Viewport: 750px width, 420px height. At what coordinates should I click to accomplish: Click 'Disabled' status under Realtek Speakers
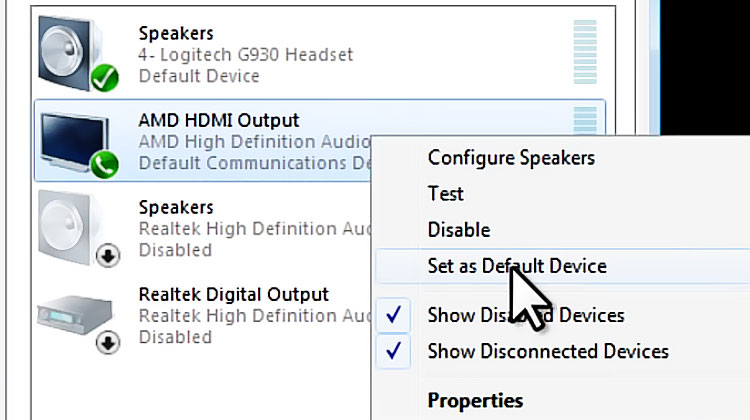[175, 250]
